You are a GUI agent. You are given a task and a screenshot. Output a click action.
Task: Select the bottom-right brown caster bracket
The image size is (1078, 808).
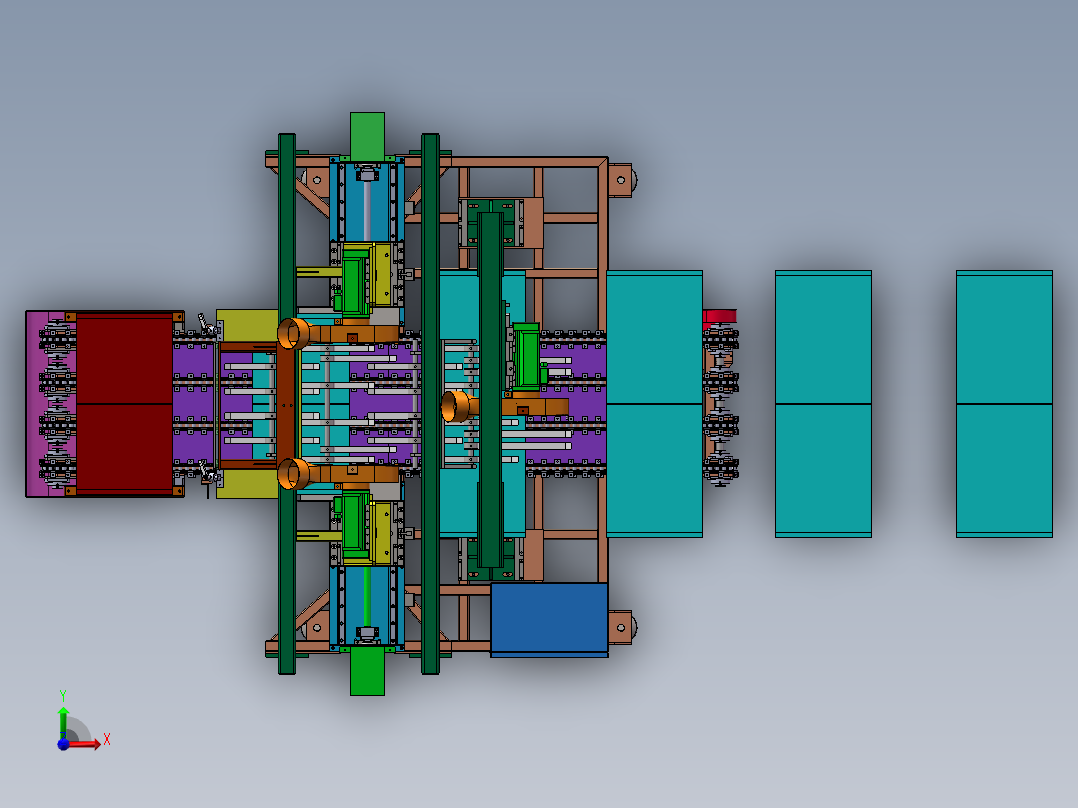621,627
